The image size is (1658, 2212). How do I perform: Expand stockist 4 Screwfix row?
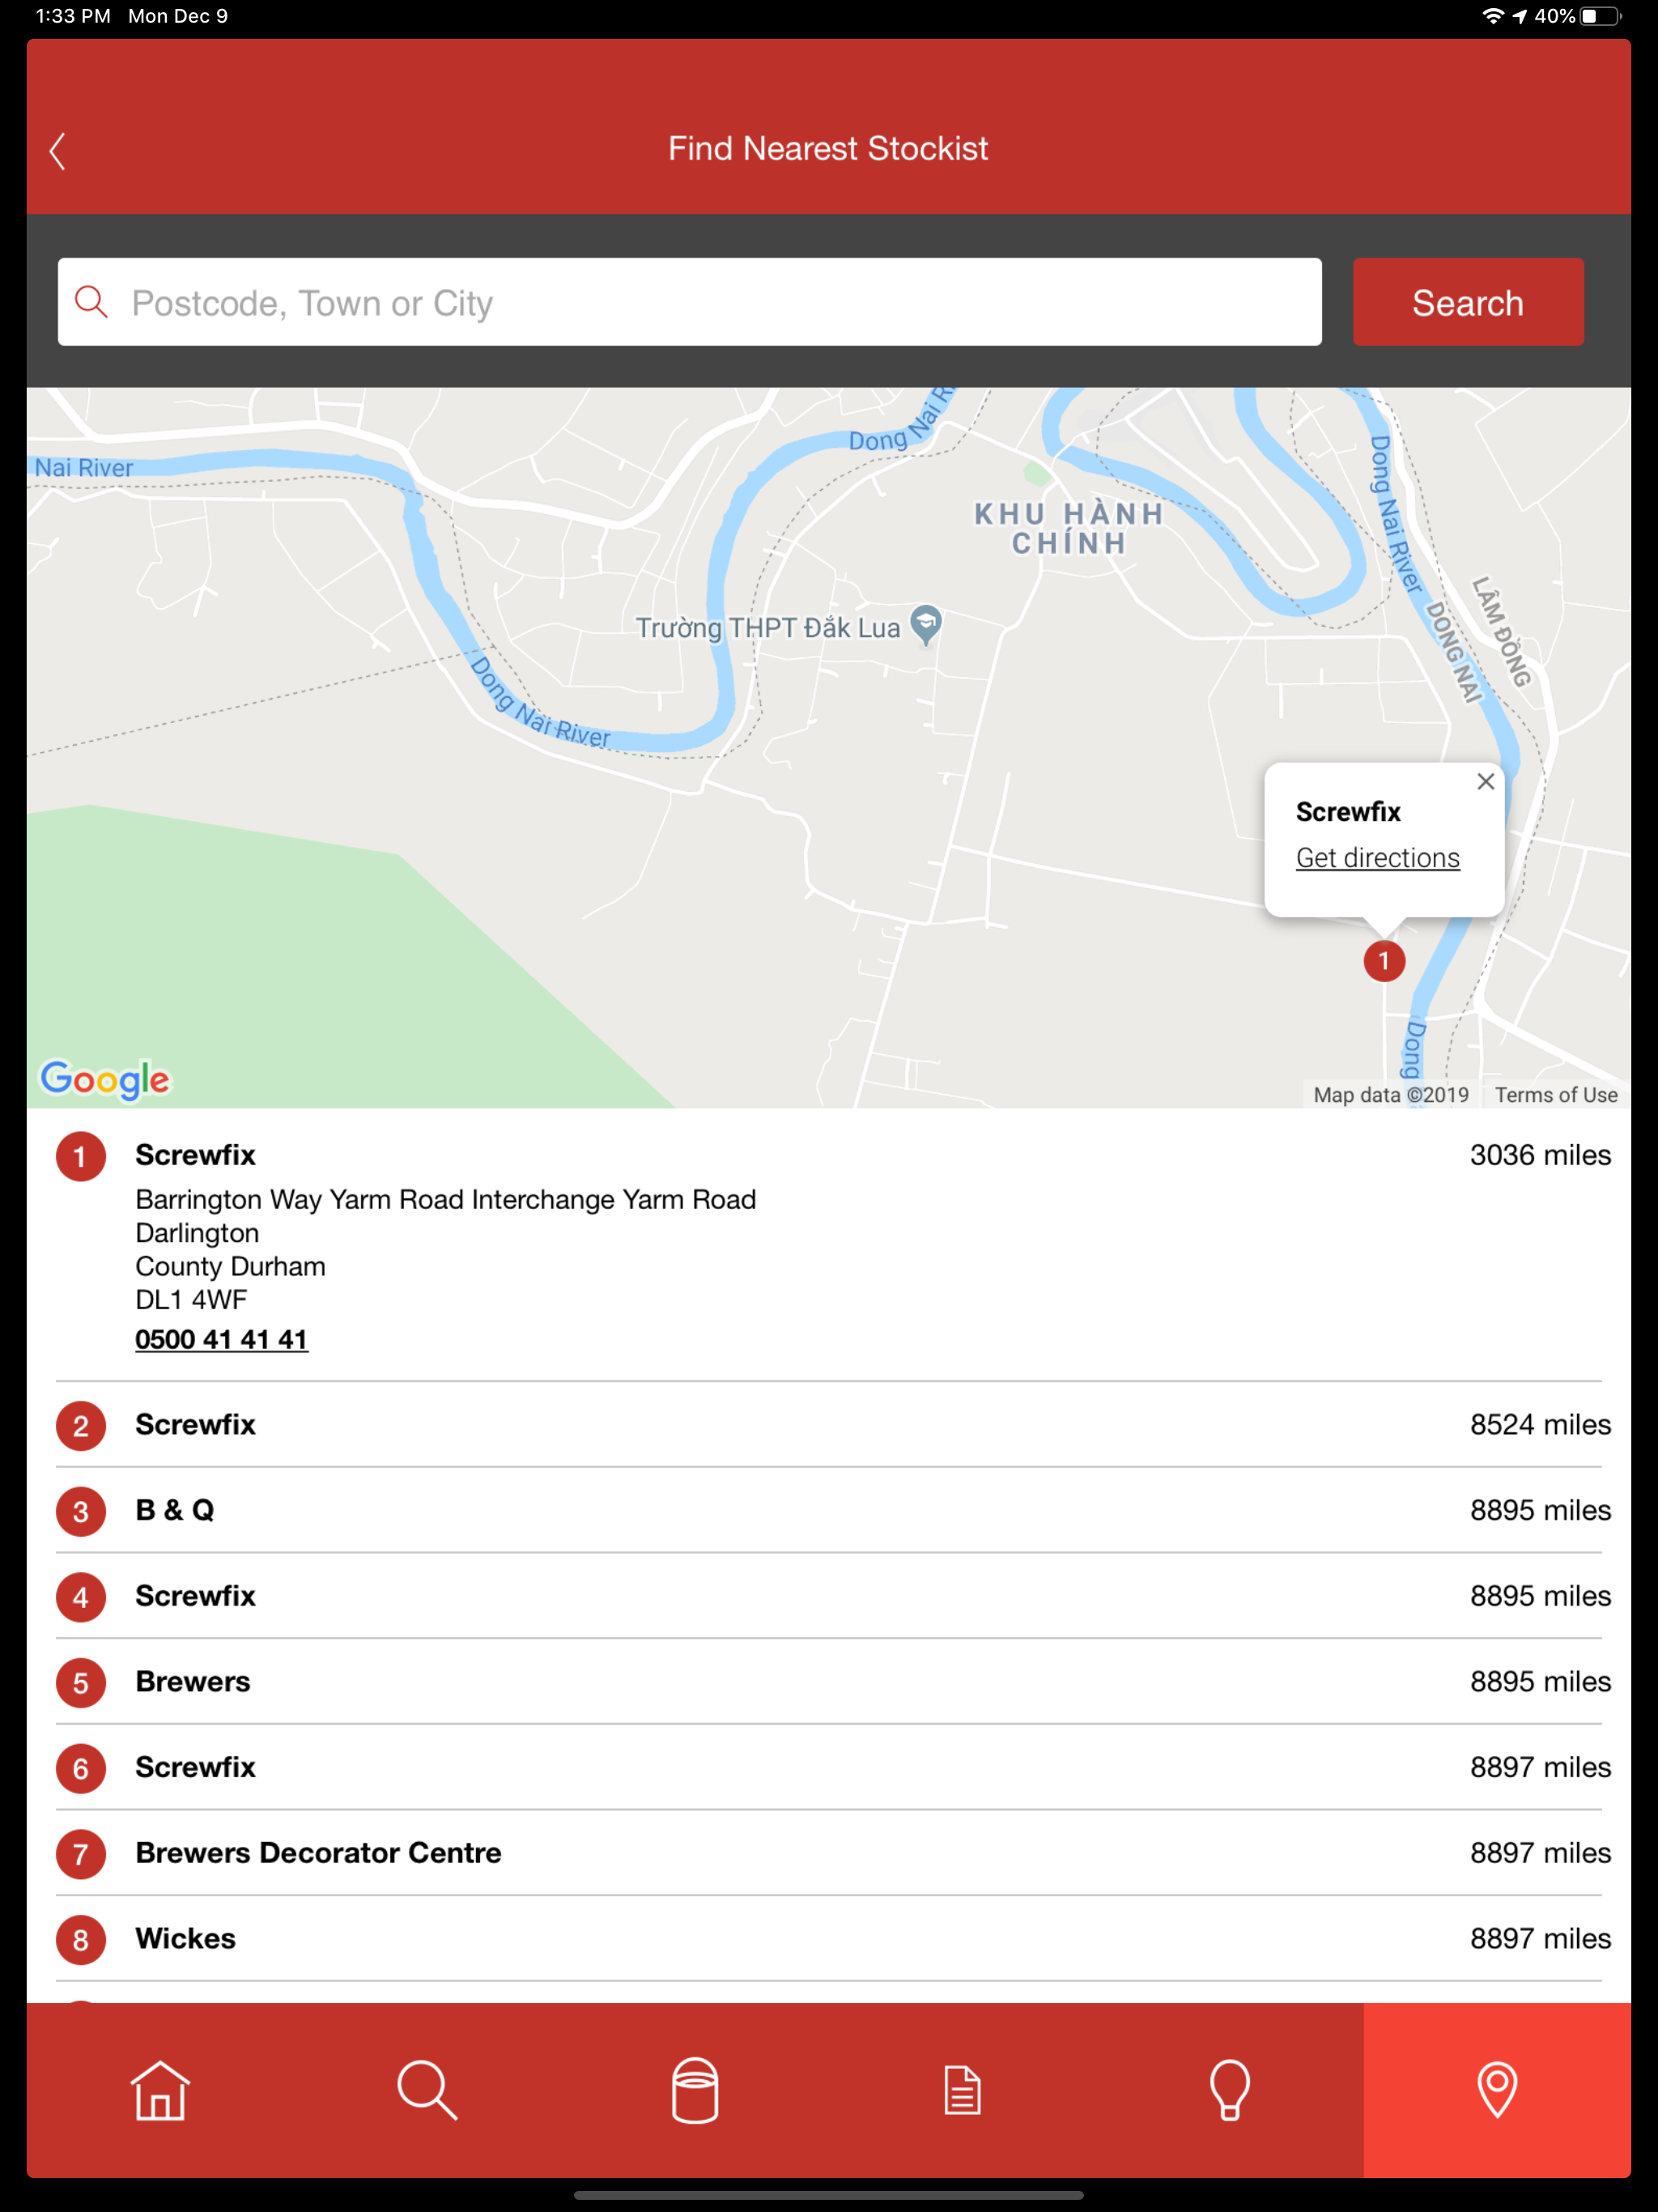829,1596
